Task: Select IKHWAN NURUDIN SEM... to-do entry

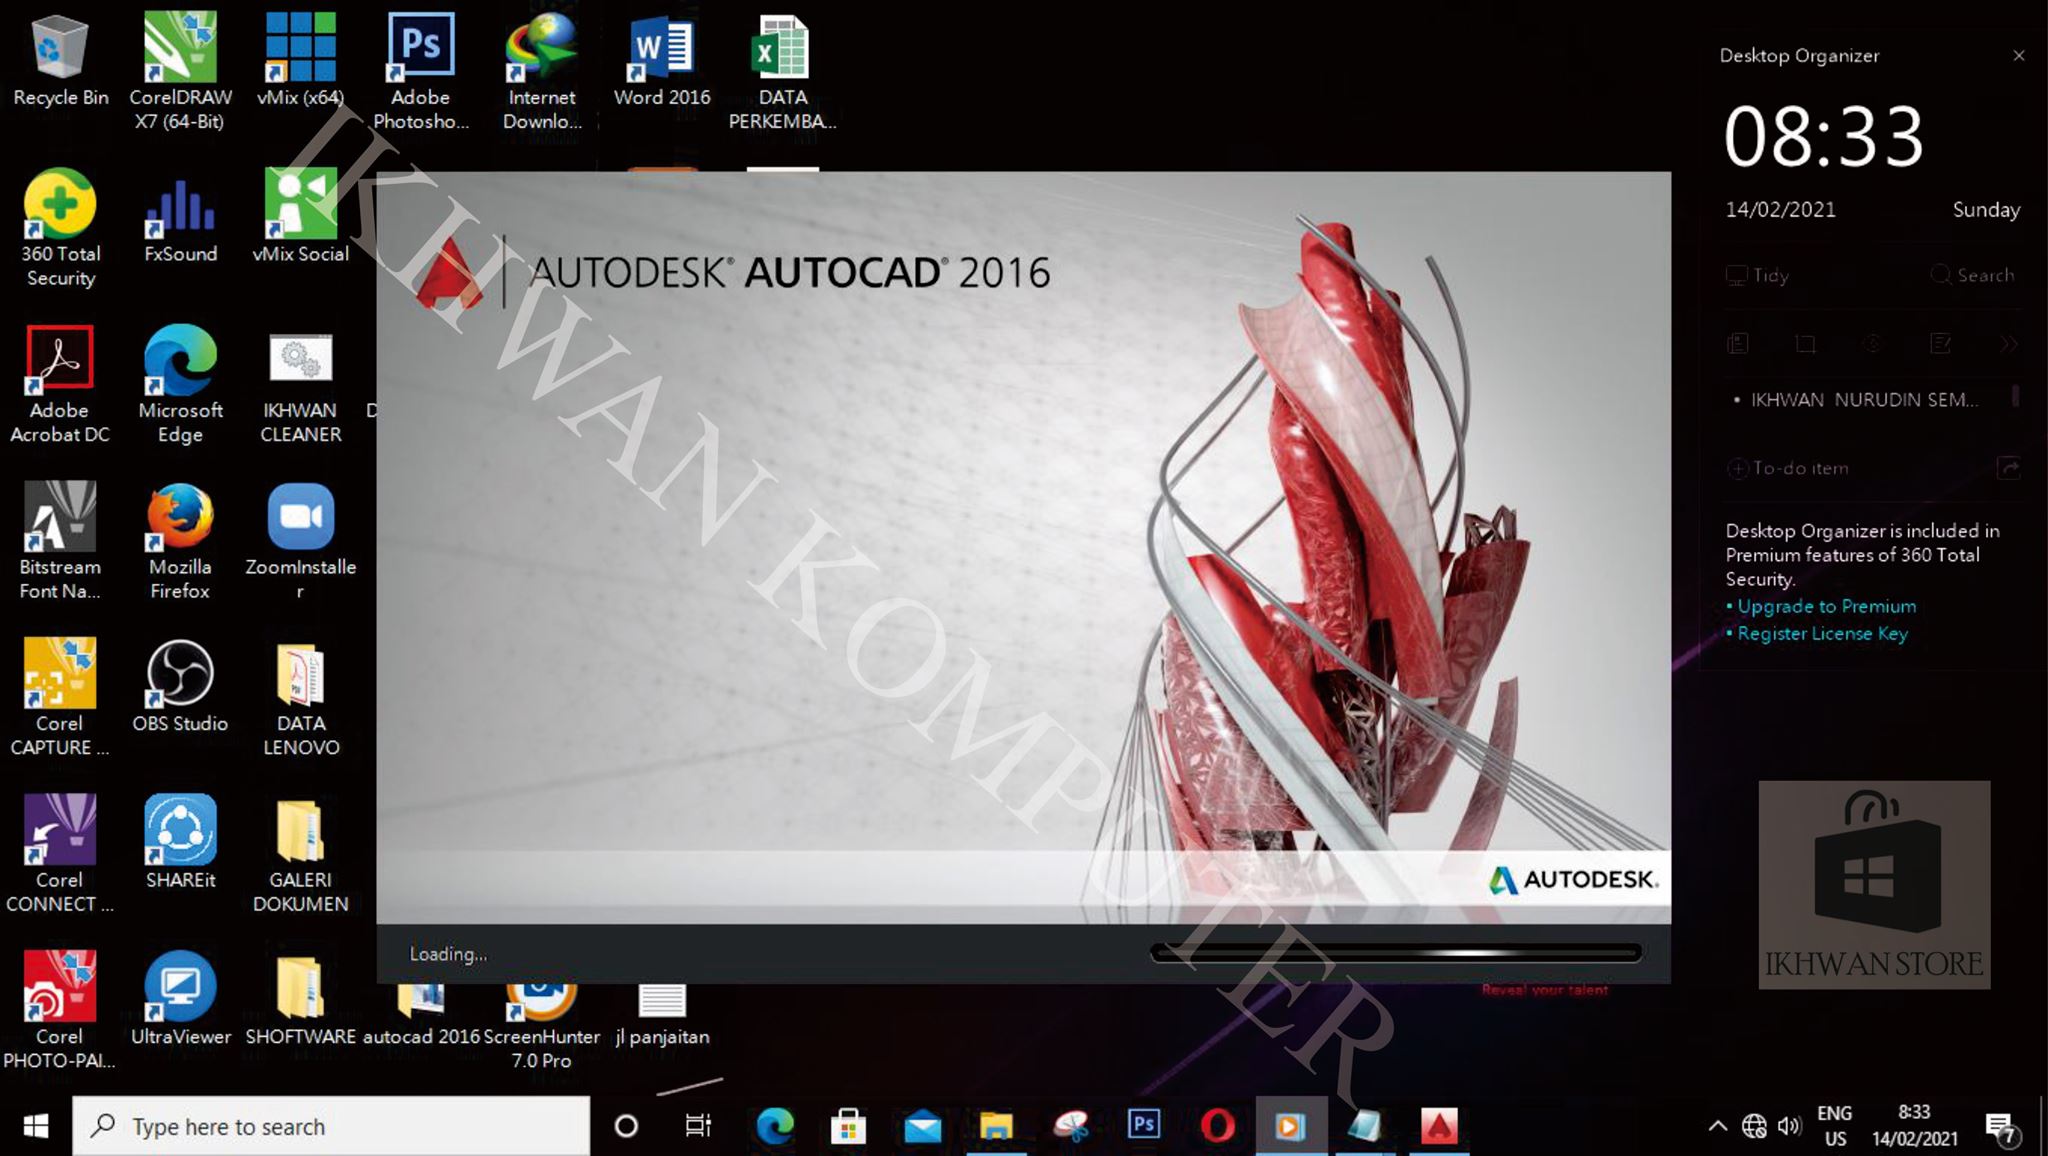Action: point(1864,399)
